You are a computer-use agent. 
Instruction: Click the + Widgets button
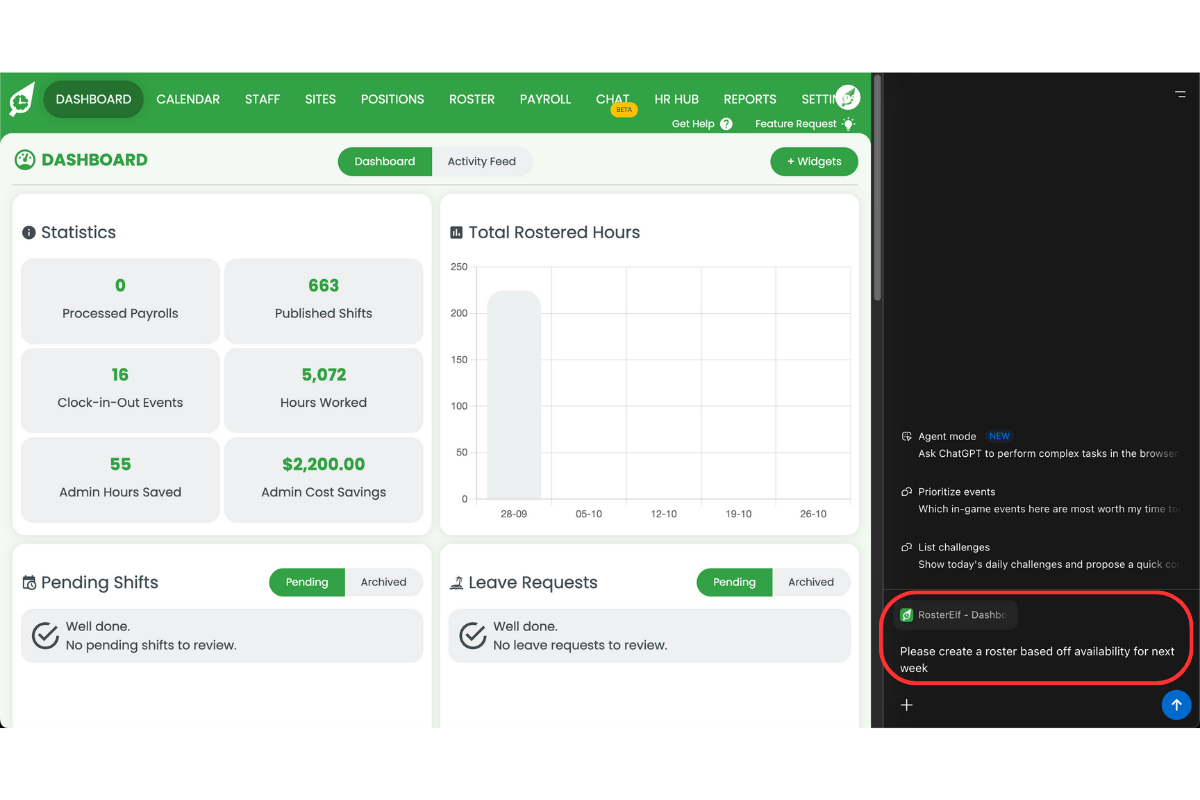[x=814, y=161]
